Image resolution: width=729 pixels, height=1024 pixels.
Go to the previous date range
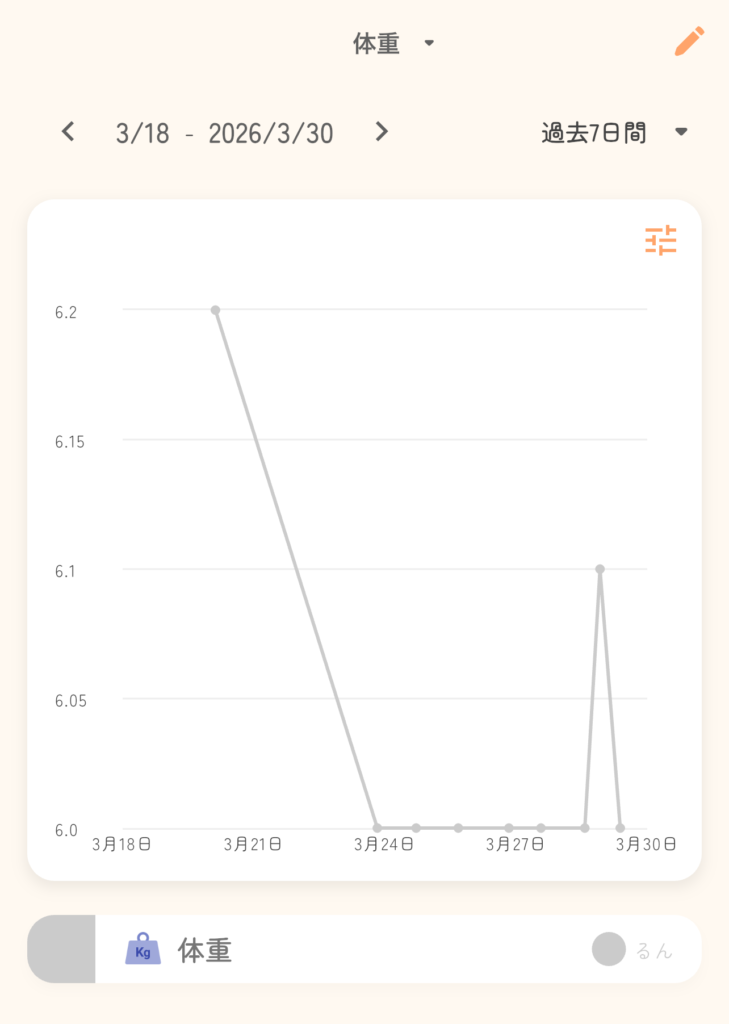(68, 132)
